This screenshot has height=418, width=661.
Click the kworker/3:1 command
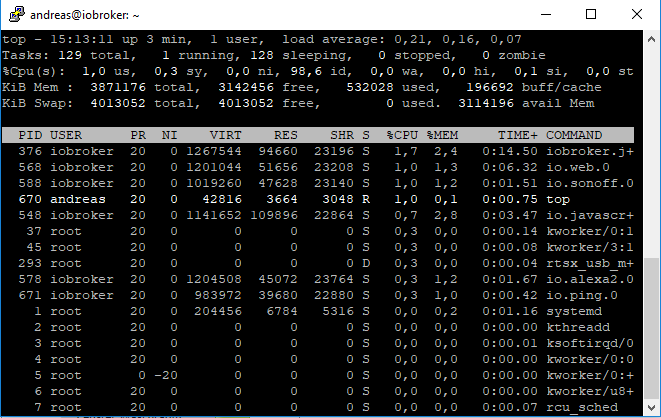click(x=590, y=247)
